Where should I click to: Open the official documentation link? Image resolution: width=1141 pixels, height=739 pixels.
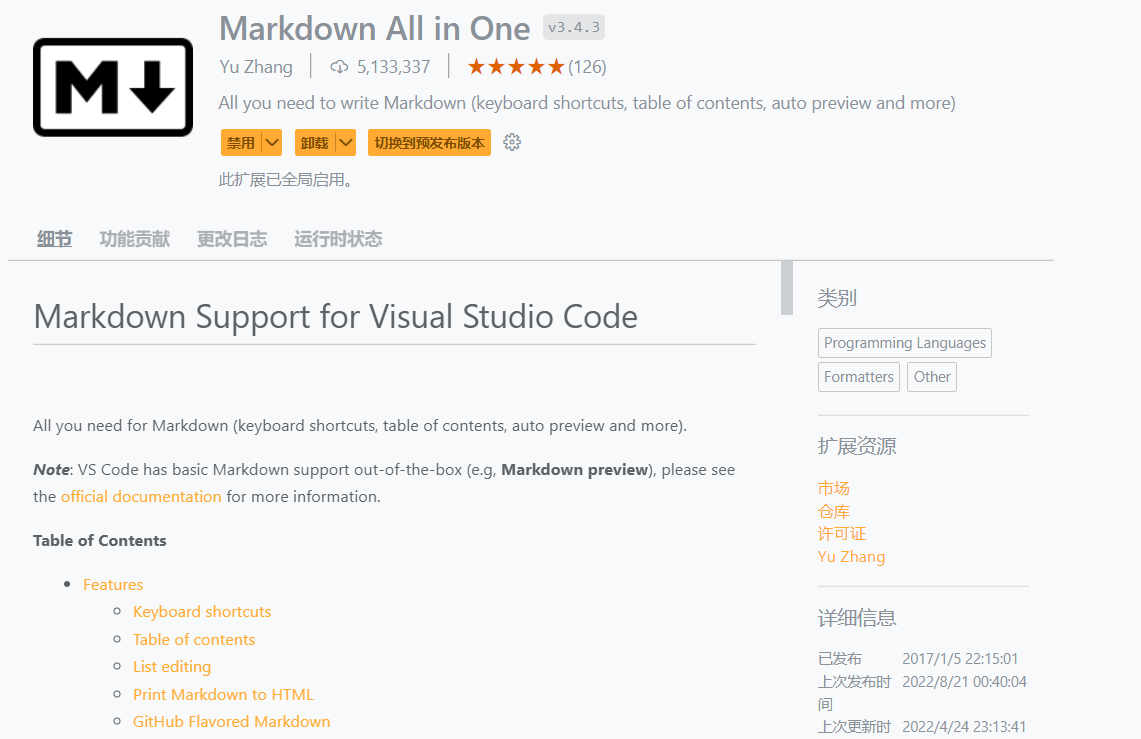click(x=141, y=497)
